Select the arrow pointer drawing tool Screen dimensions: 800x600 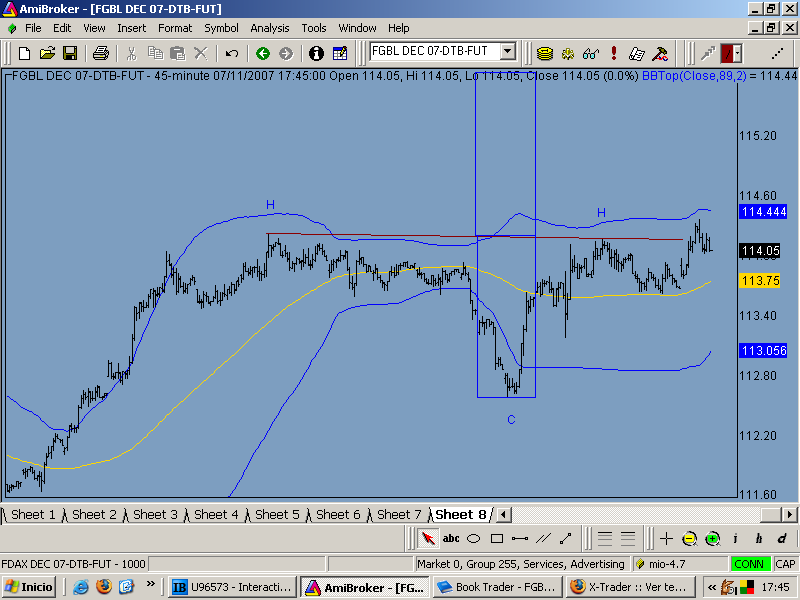[x=428, y=538]
